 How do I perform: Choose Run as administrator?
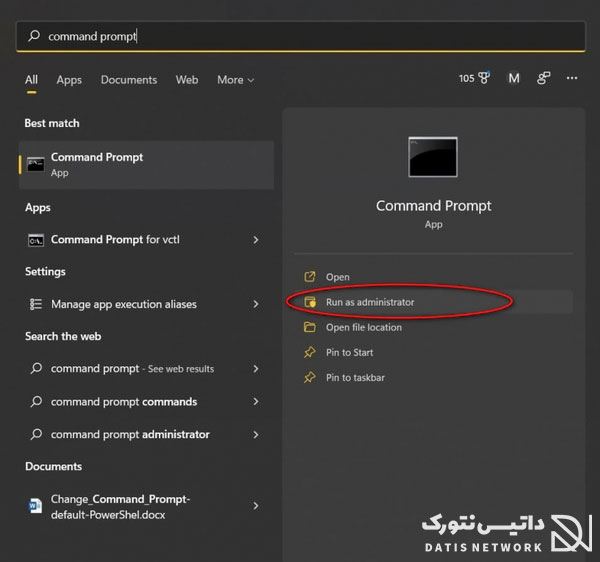pos(434,302)
